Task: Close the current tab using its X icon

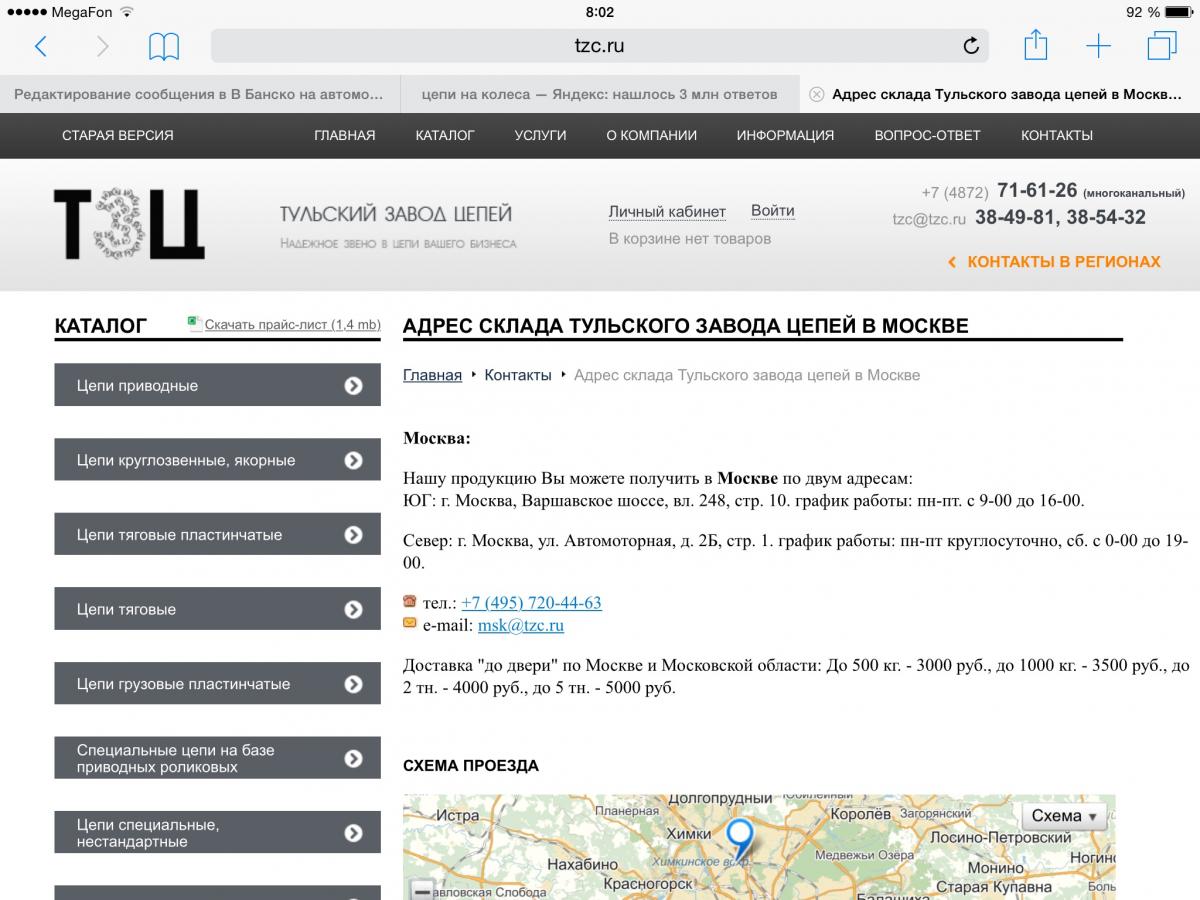Action: (x=816, y=94)
